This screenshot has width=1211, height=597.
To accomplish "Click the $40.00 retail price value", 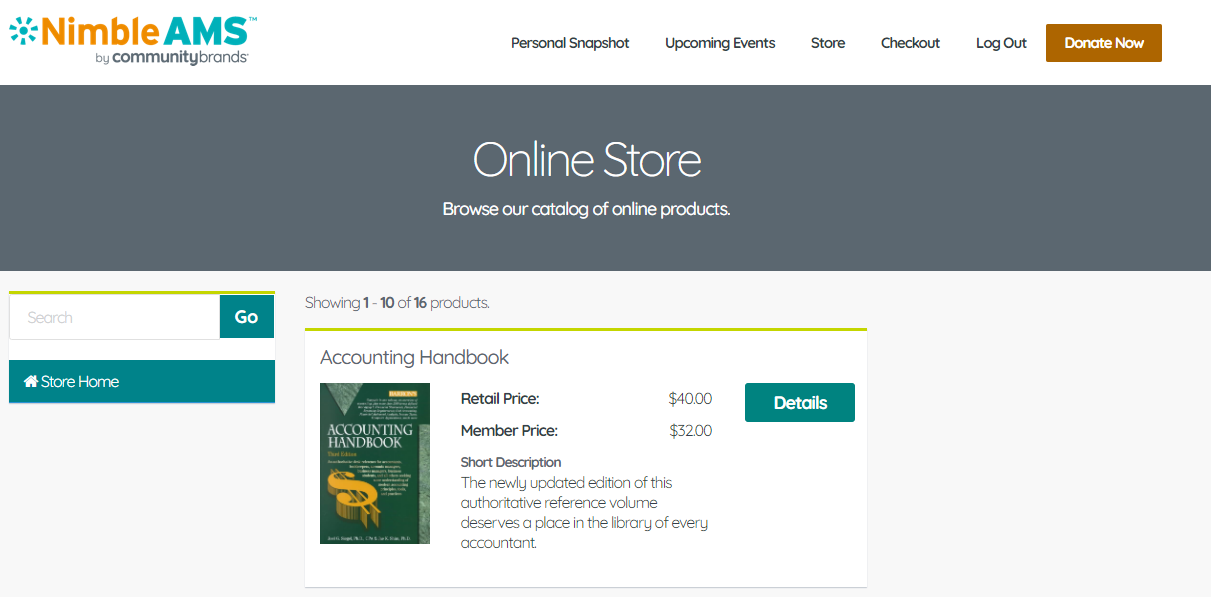I will tap(690, 399).
